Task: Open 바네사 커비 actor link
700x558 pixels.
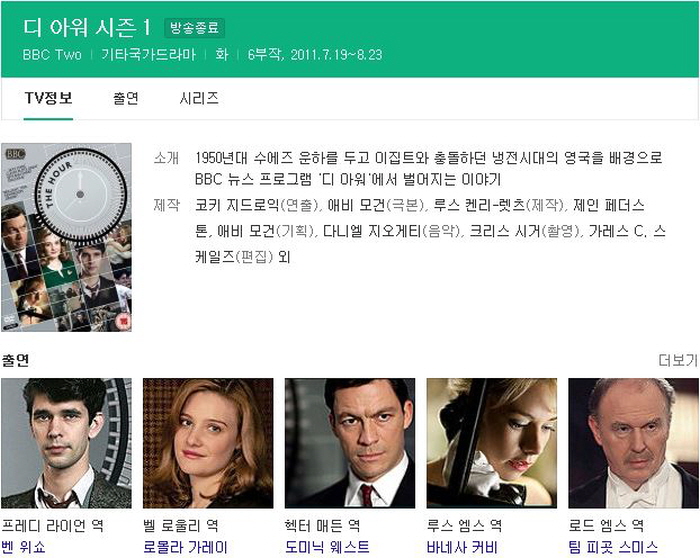Action: 462,547
